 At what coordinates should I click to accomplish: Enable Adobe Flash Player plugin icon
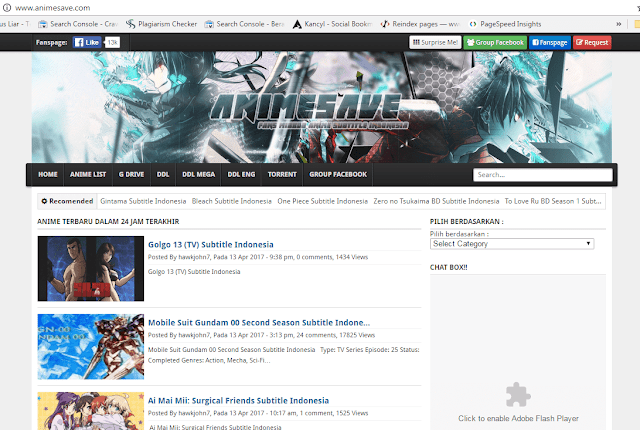point(518,395)
